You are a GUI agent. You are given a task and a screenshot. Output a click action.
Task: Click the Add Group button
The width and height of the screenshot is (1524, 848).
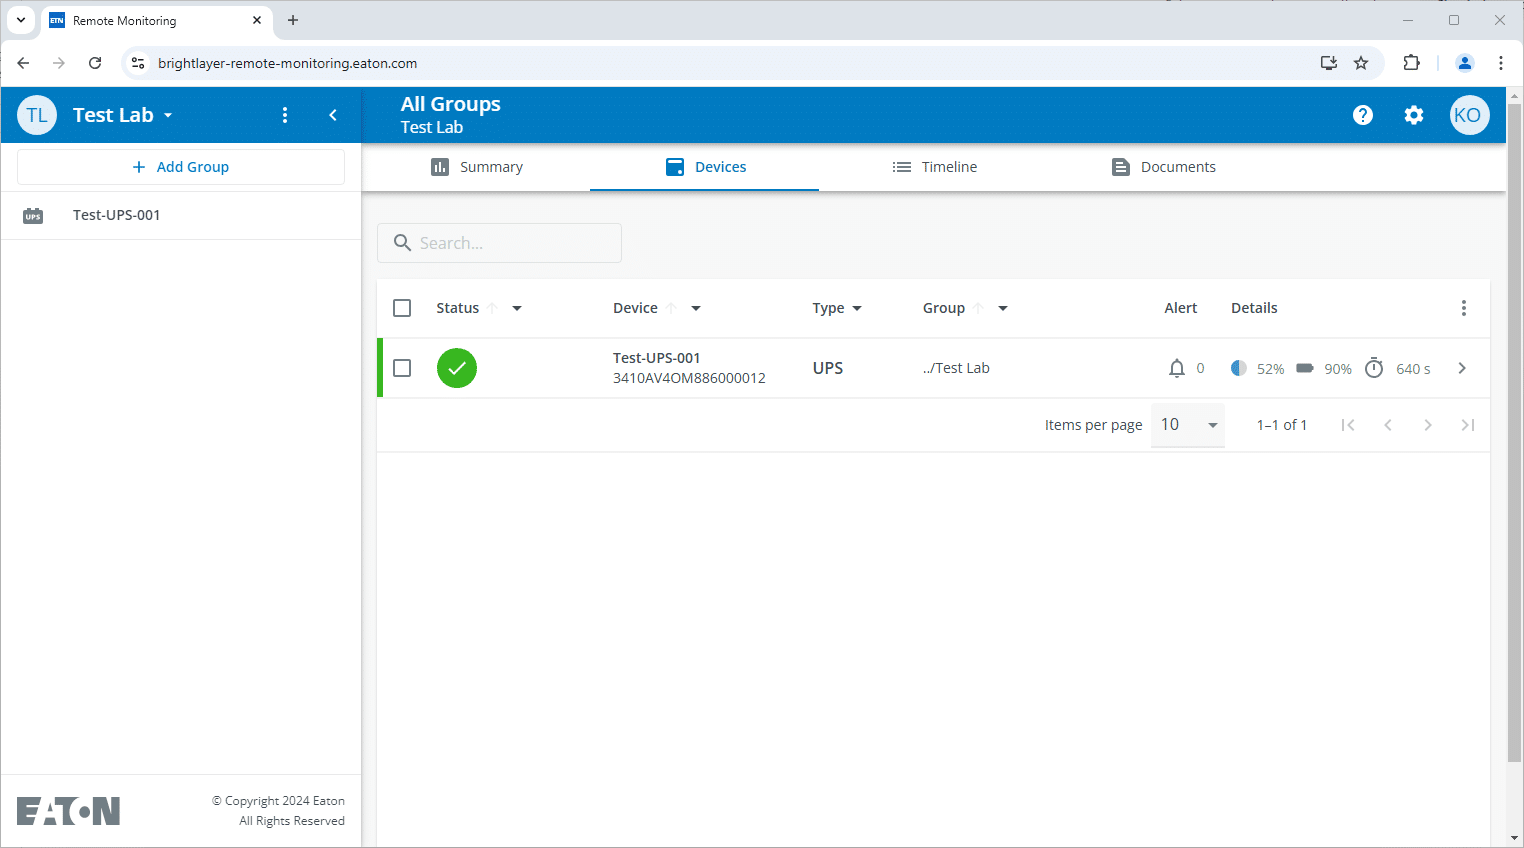point(181,167)
